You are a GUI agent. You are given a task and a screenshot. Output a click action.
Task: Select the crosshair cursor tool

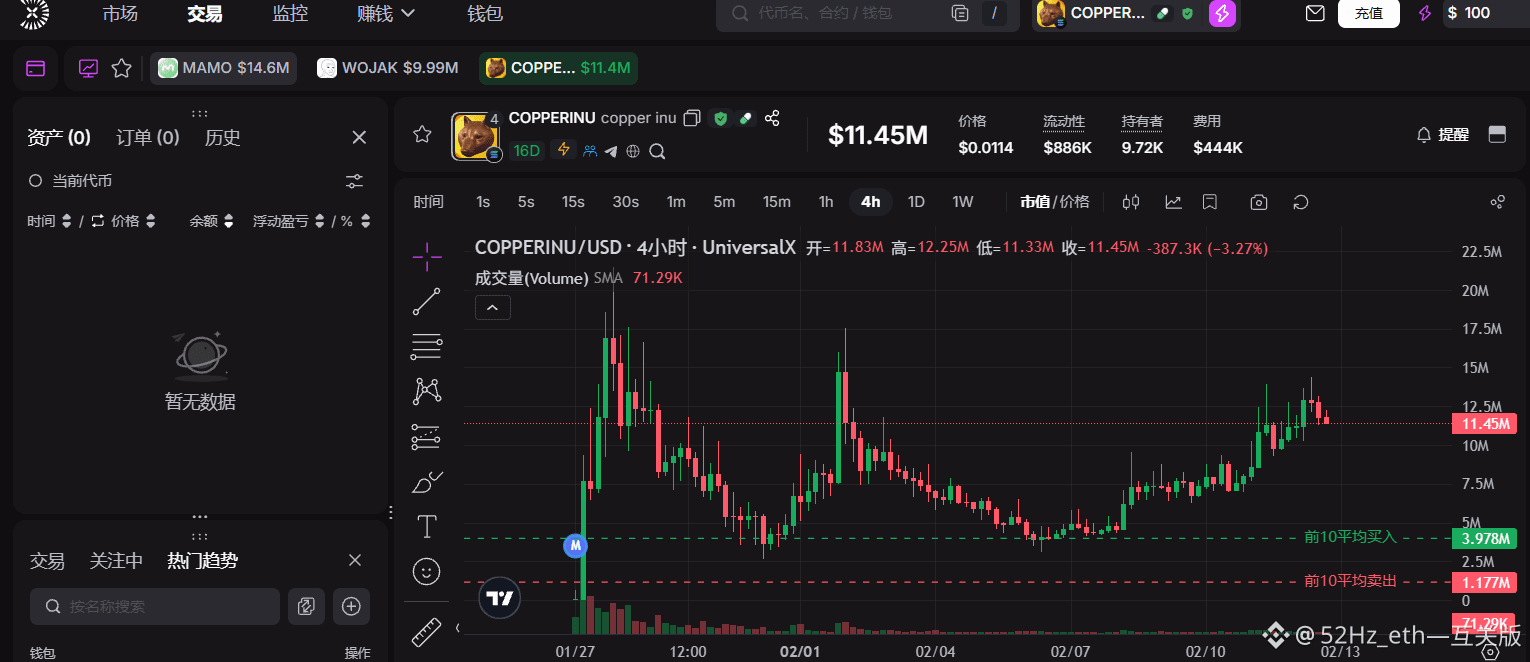(427, 257)
